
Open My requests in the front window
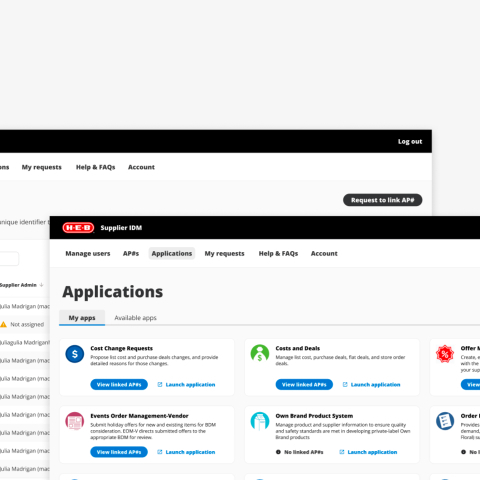tap(224, 254)
